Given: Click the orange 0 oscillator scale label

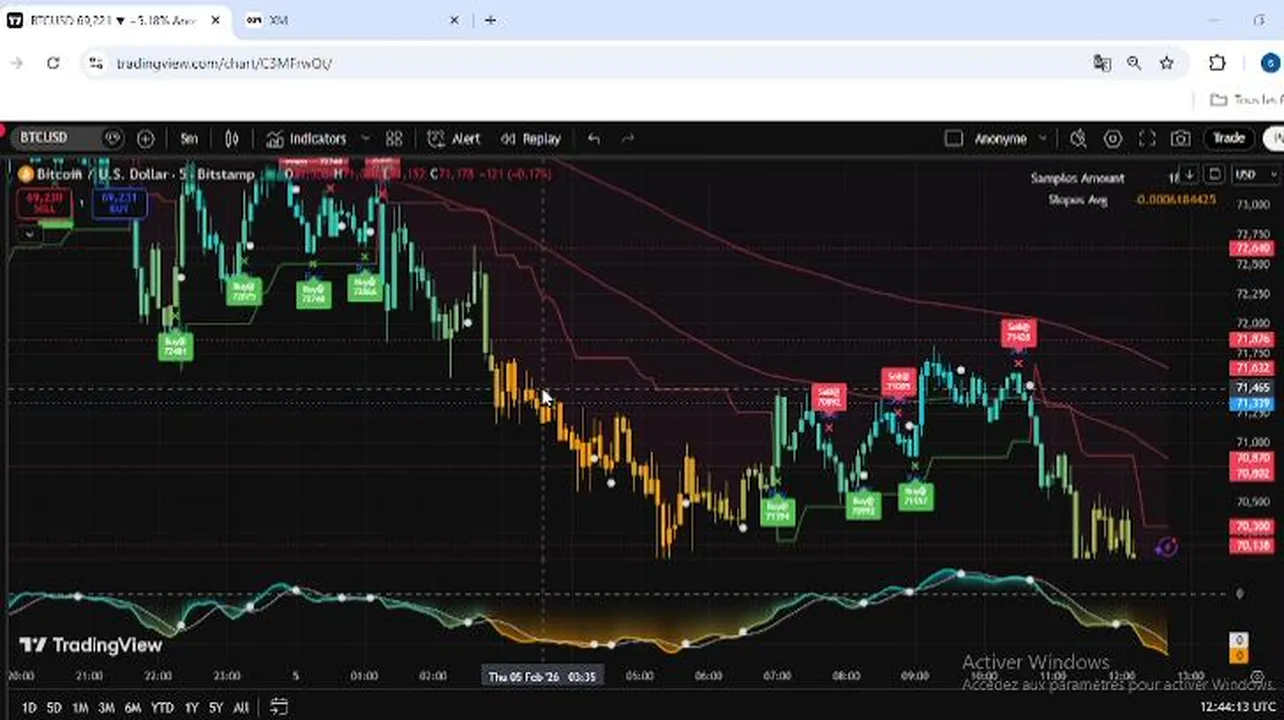Looking at the screenshot, I should (1239, 655).
